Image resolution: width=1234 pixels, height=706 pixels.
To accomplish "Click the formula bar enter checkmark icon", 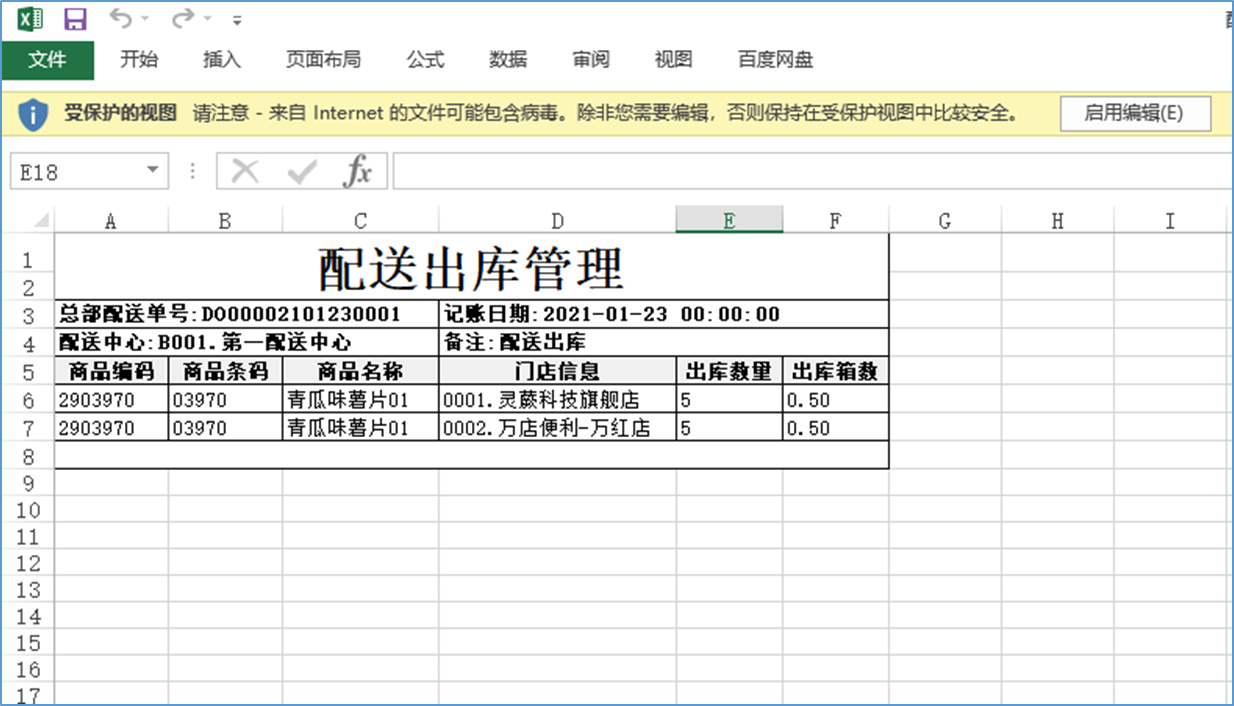I will click(301, 172).
